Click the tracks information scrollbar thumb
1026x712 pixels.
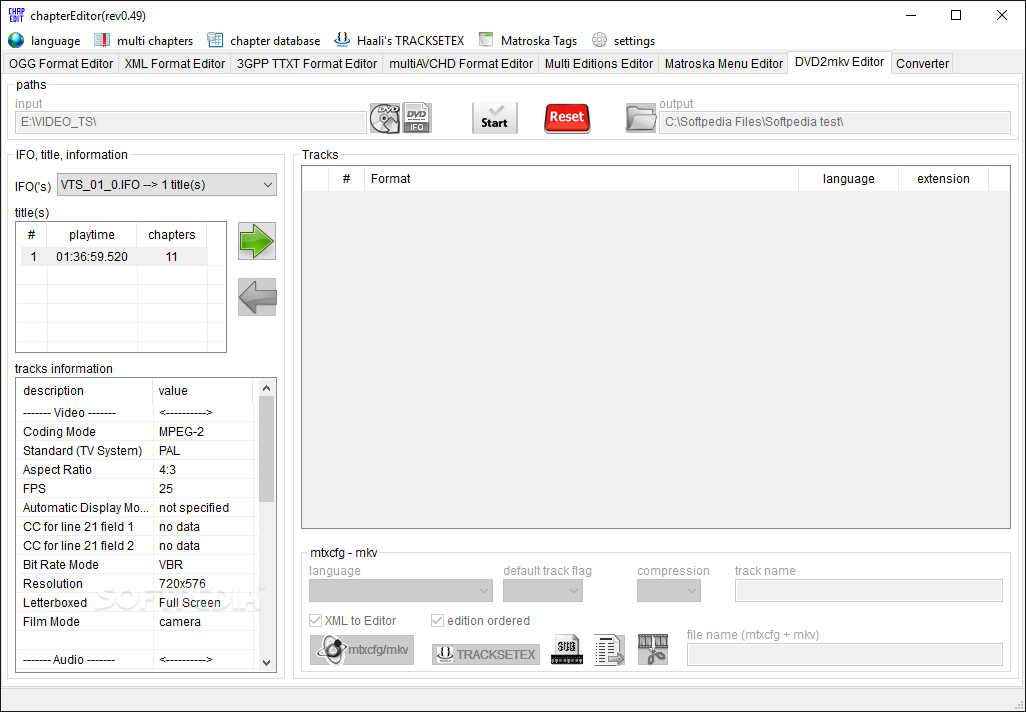click(x=266, y=449)
